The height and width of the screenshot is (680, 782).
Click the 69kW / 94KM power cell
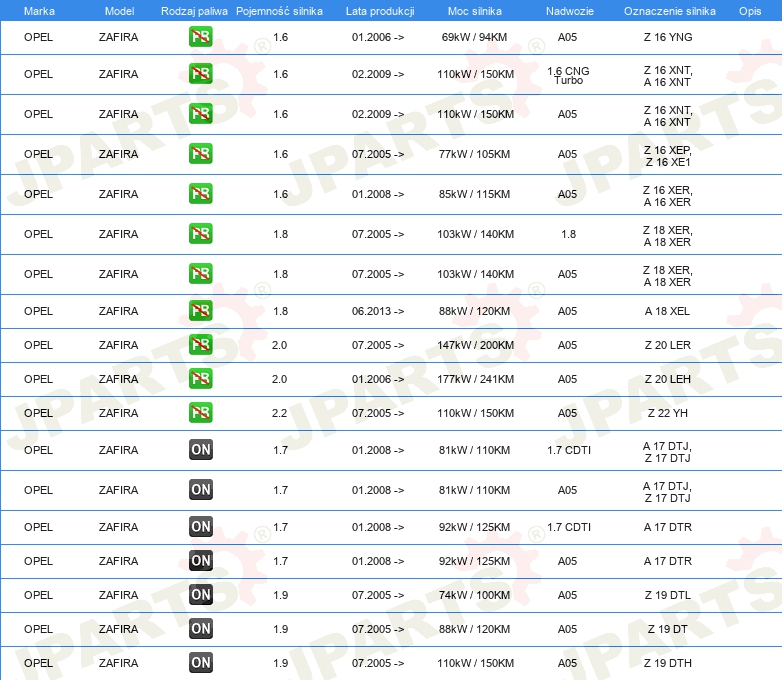[x=474, y=37]
